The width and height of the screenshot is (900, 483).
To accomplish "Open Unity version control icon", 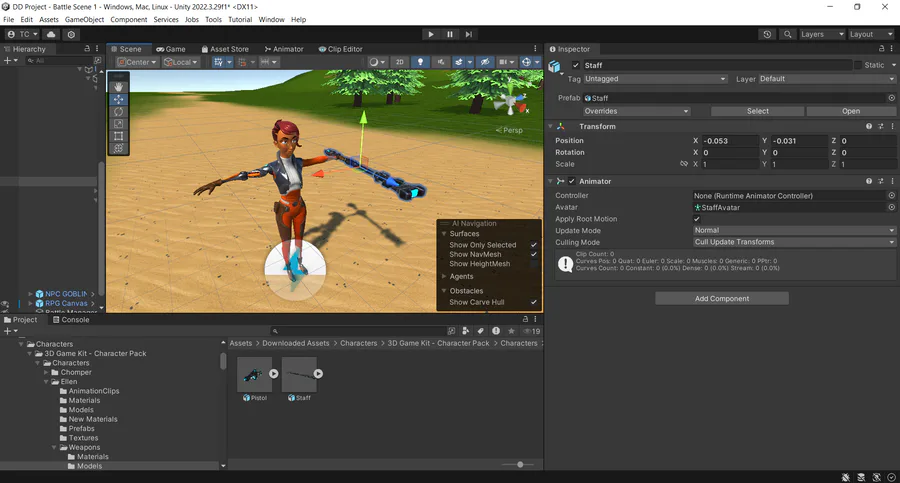I will (x=71, y=34).
